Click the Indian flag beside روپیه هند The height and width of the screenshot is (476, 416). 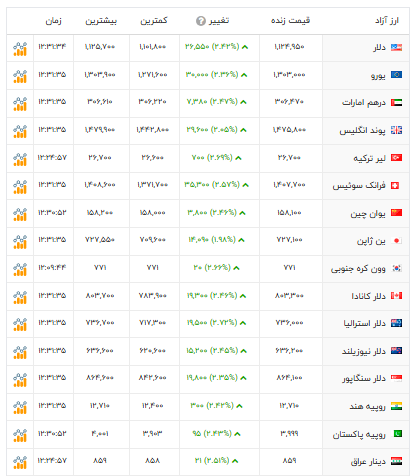(x=396, y=406)
